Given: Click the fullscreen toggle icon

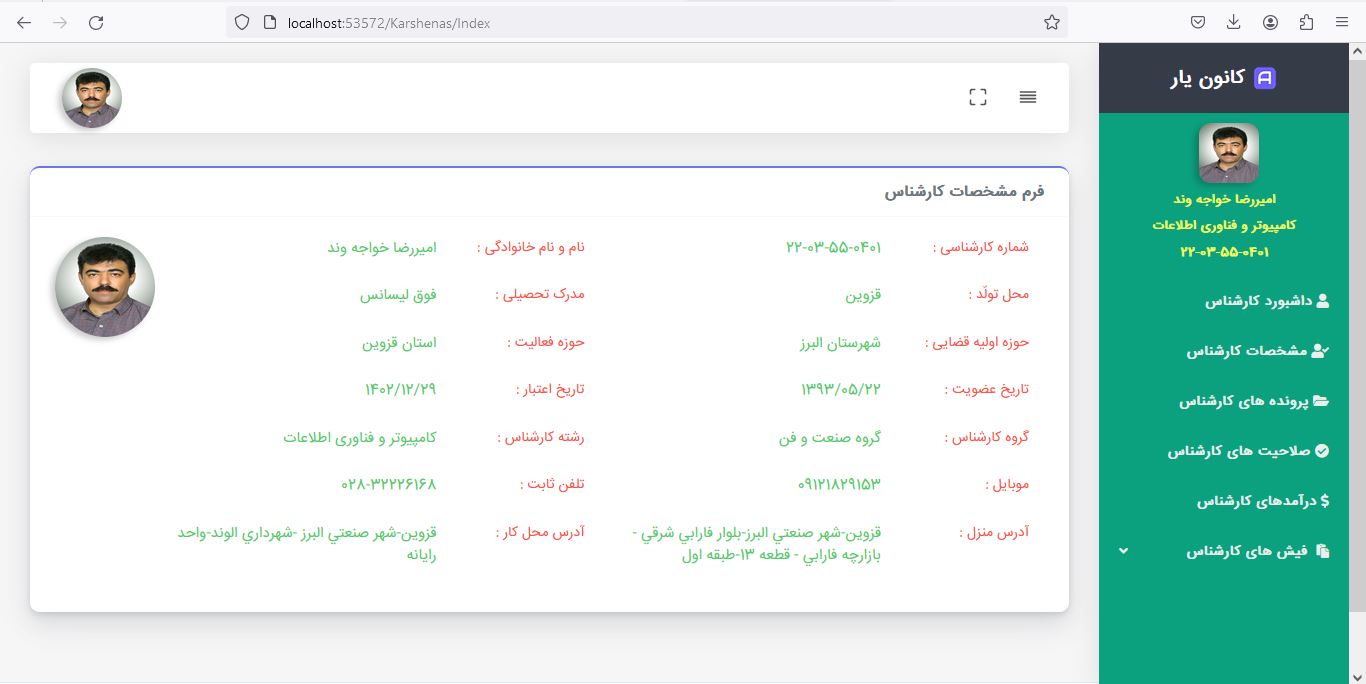Looking at the screenshot, I should coord(978,97).
